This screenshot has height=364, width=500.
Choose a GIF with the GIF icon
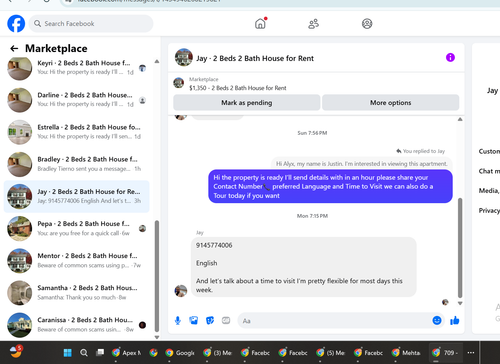tap(226, 321)
